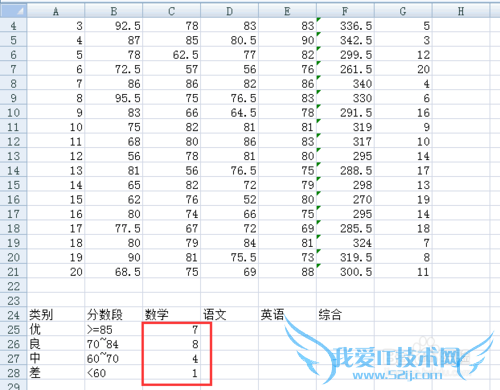Select 数学 count cell in row 28
The image size is (500, 390).
(171, 373)
